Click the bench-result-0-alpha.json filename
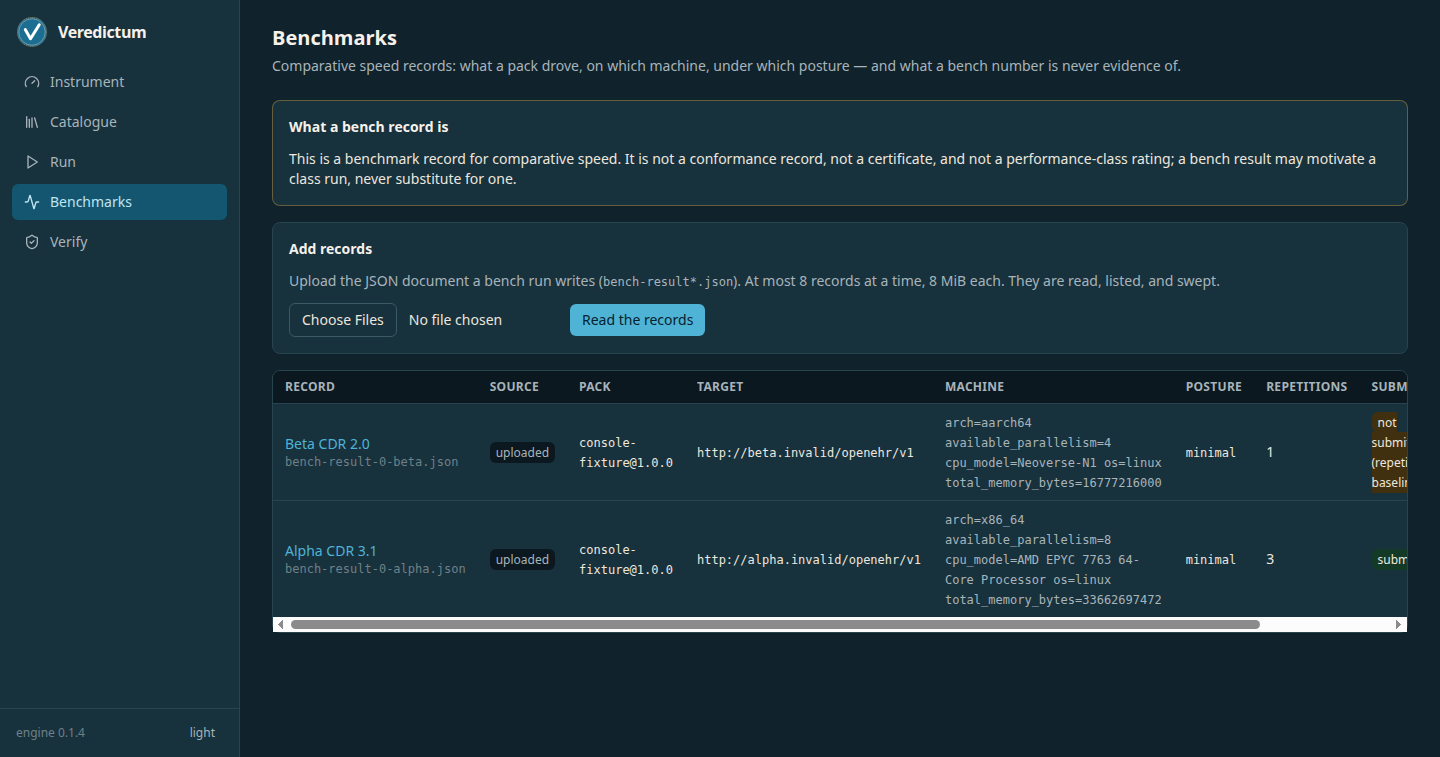The image size is (1440, 757). 375,569
